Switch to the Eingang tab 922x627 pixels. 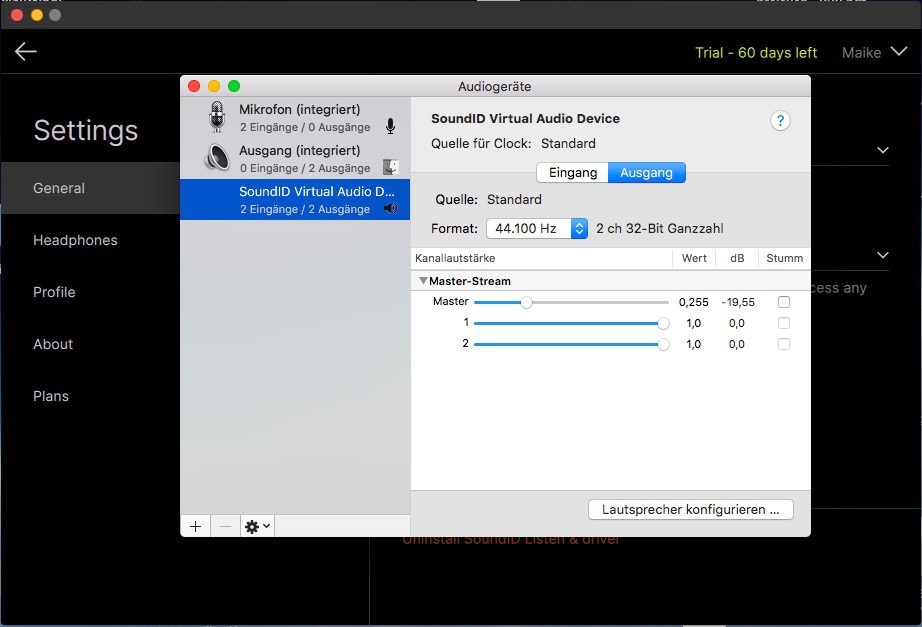point(572,172)
